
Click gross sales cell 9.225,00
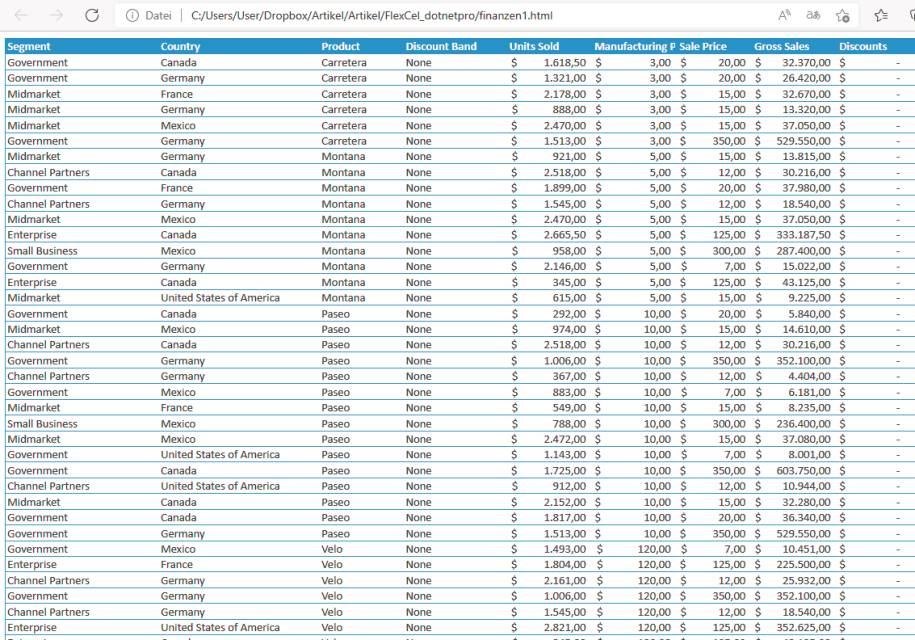[809, 298]
